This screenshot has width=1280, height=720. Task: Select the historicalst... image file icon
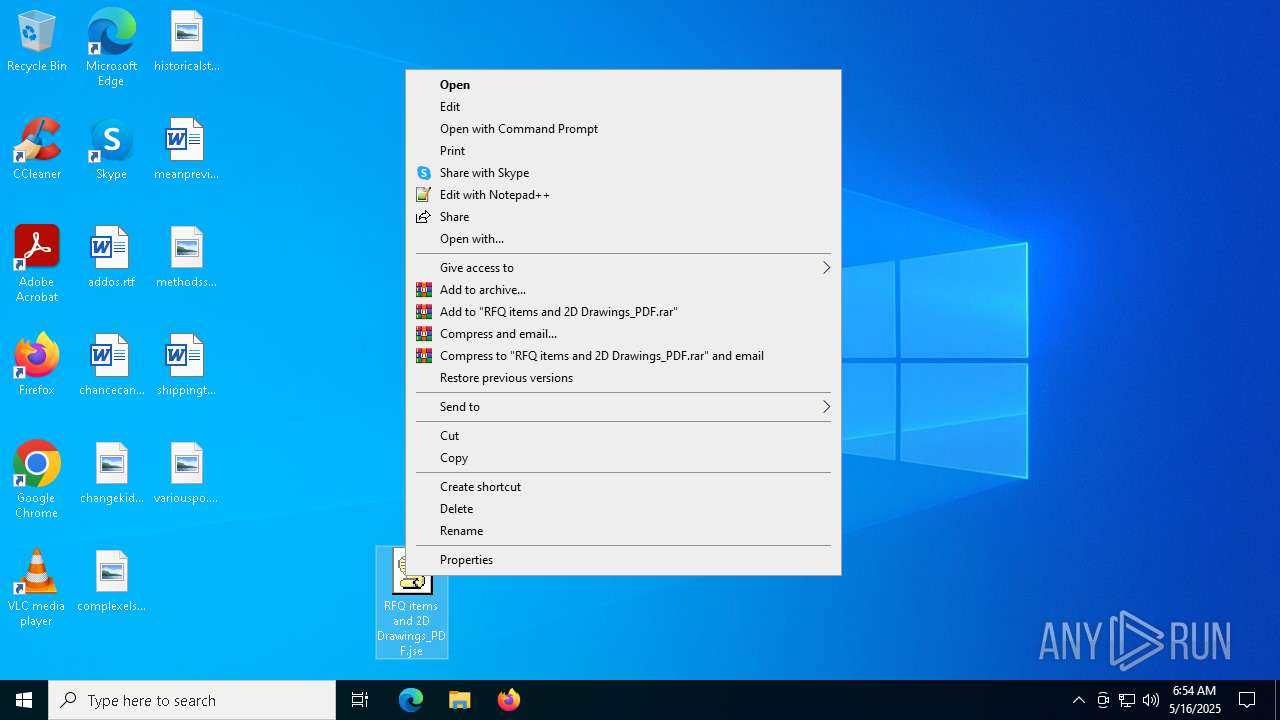pos(187,42)
